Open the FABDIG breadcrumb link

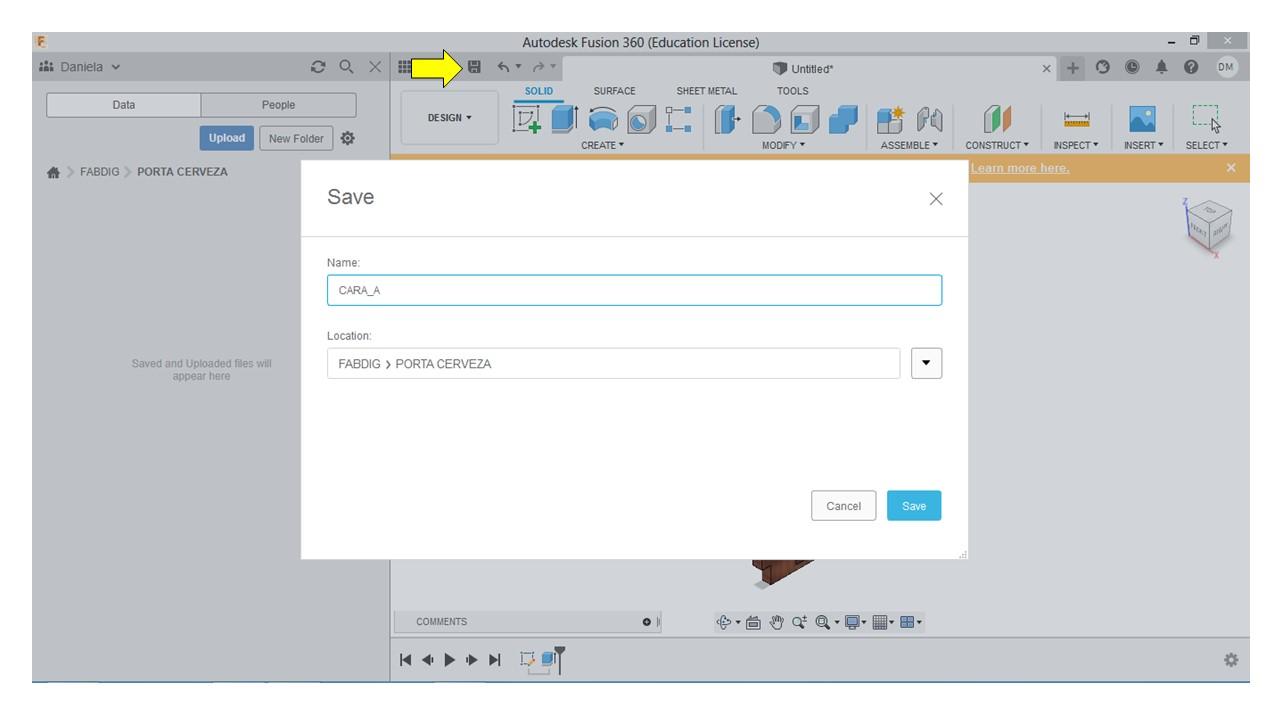pyautogui.click(x=100, y=171)
